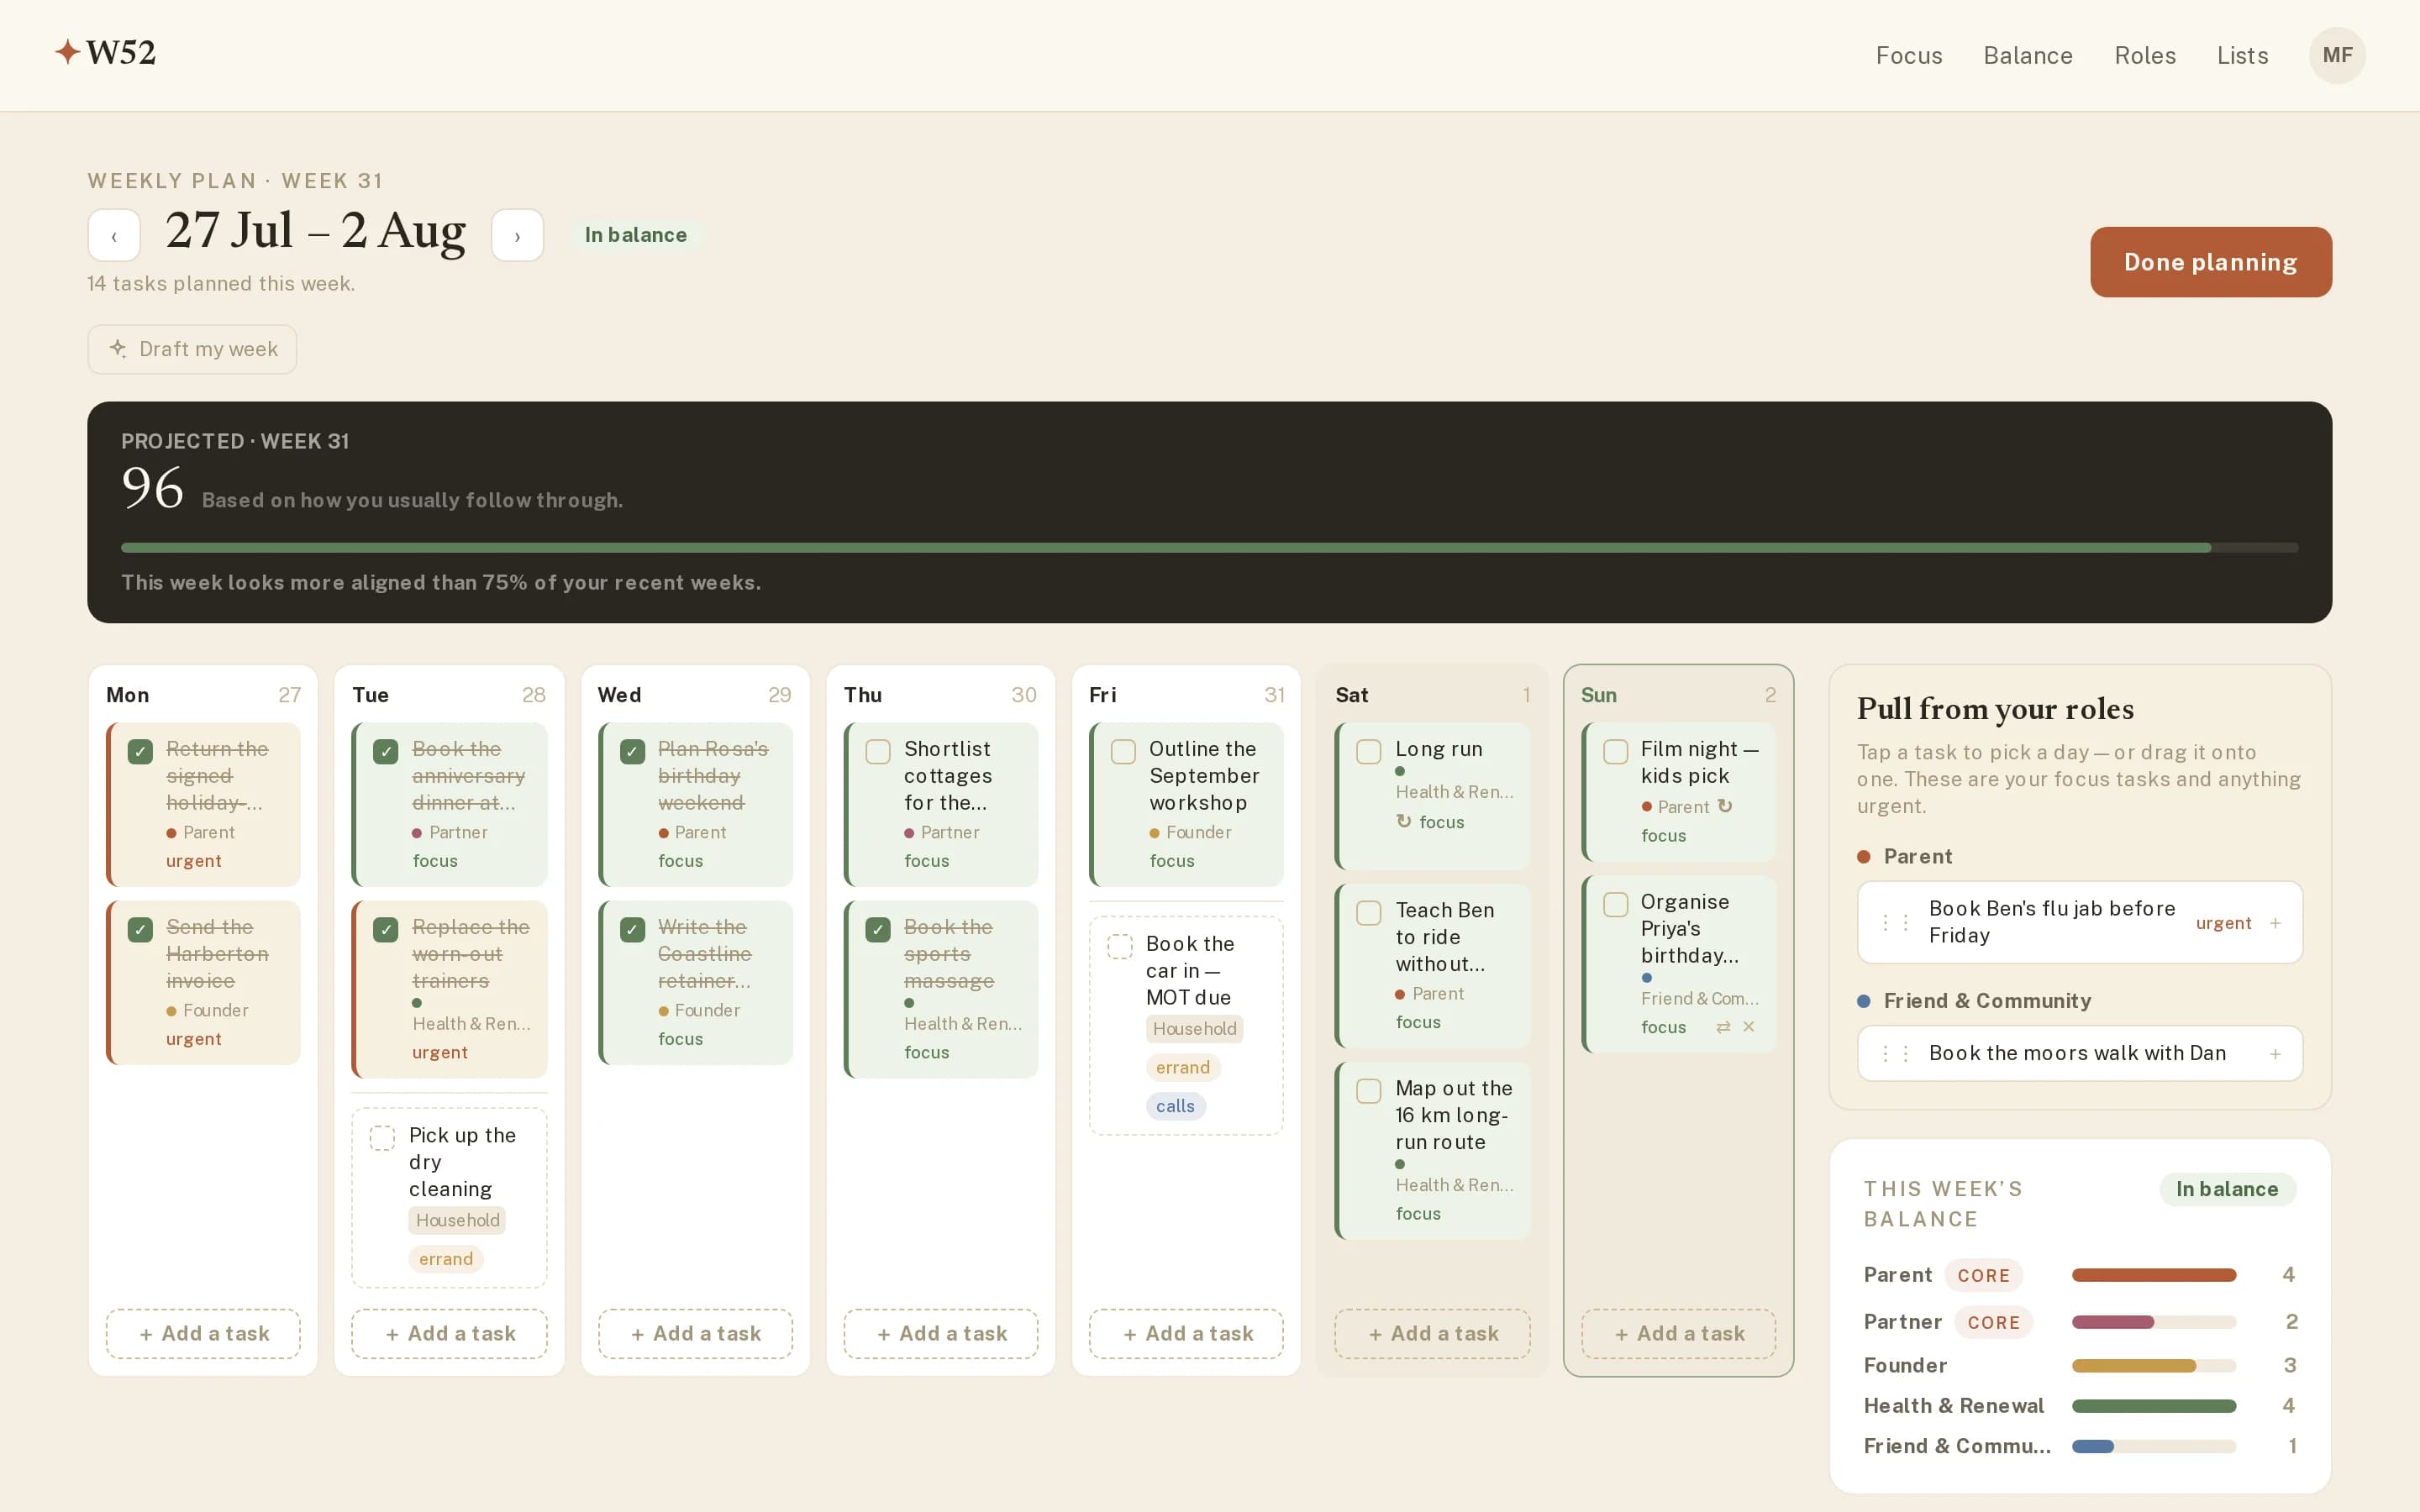Check the Long run task

click(x=1369, y=751)
